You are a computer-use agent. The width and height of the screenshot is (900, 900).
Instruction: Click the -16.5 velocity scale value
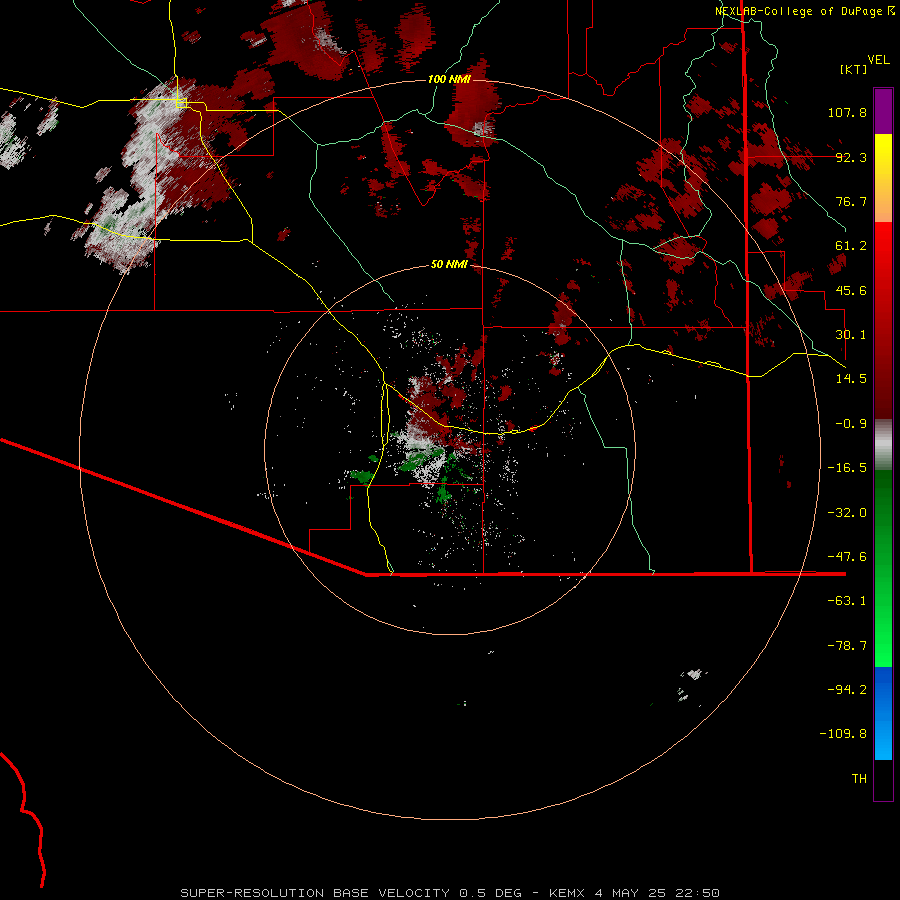(847, 468)
